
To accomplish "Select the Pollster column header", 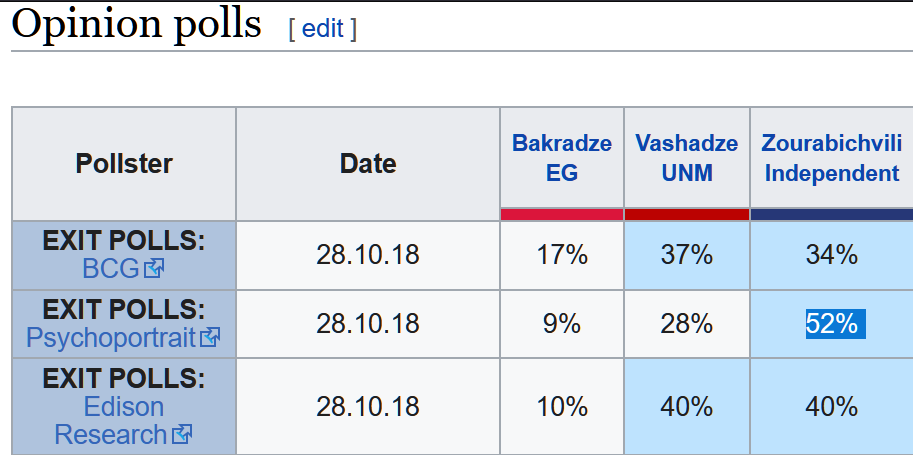I will [x=124, y=164].
